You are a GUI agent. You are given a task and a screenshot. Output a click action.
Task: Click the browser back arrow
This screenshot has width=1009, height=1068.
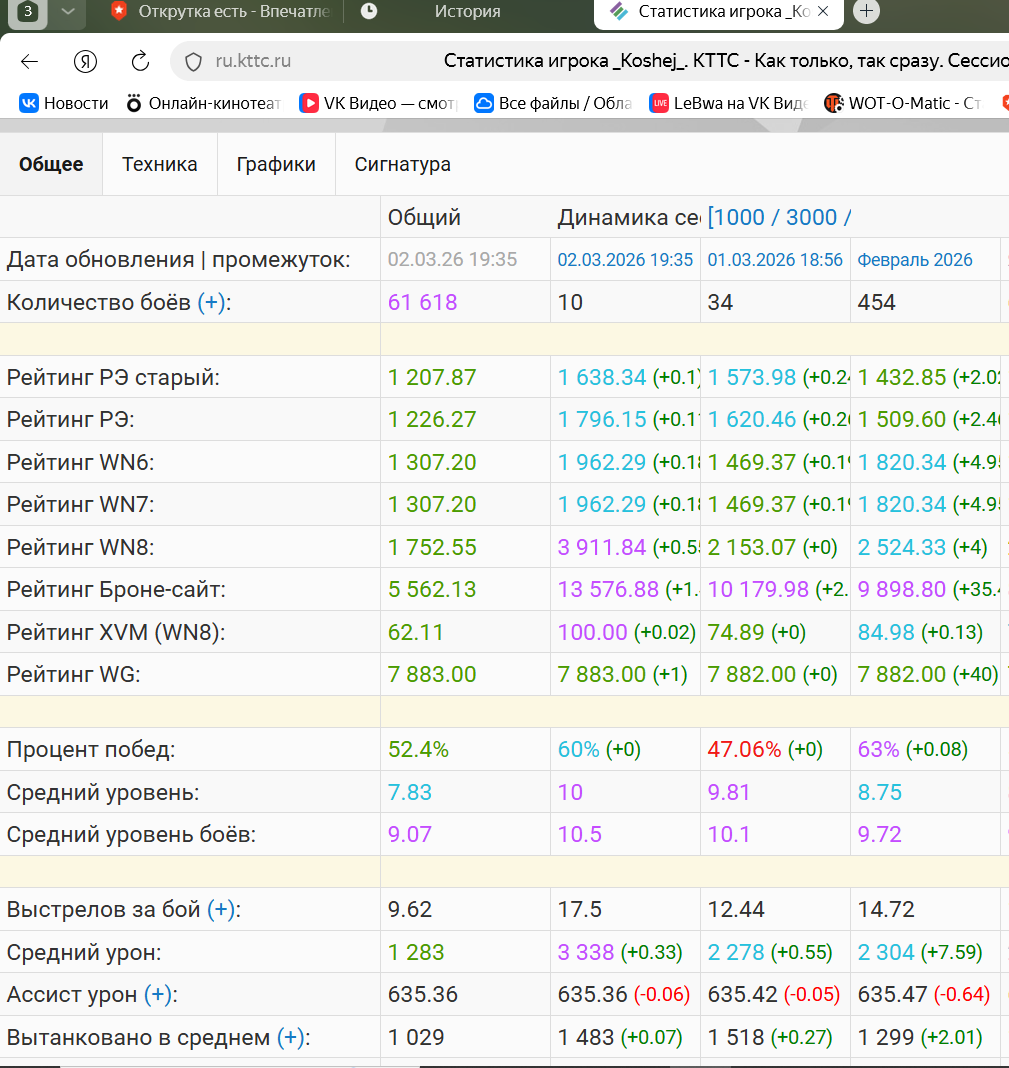coord(29,61)
